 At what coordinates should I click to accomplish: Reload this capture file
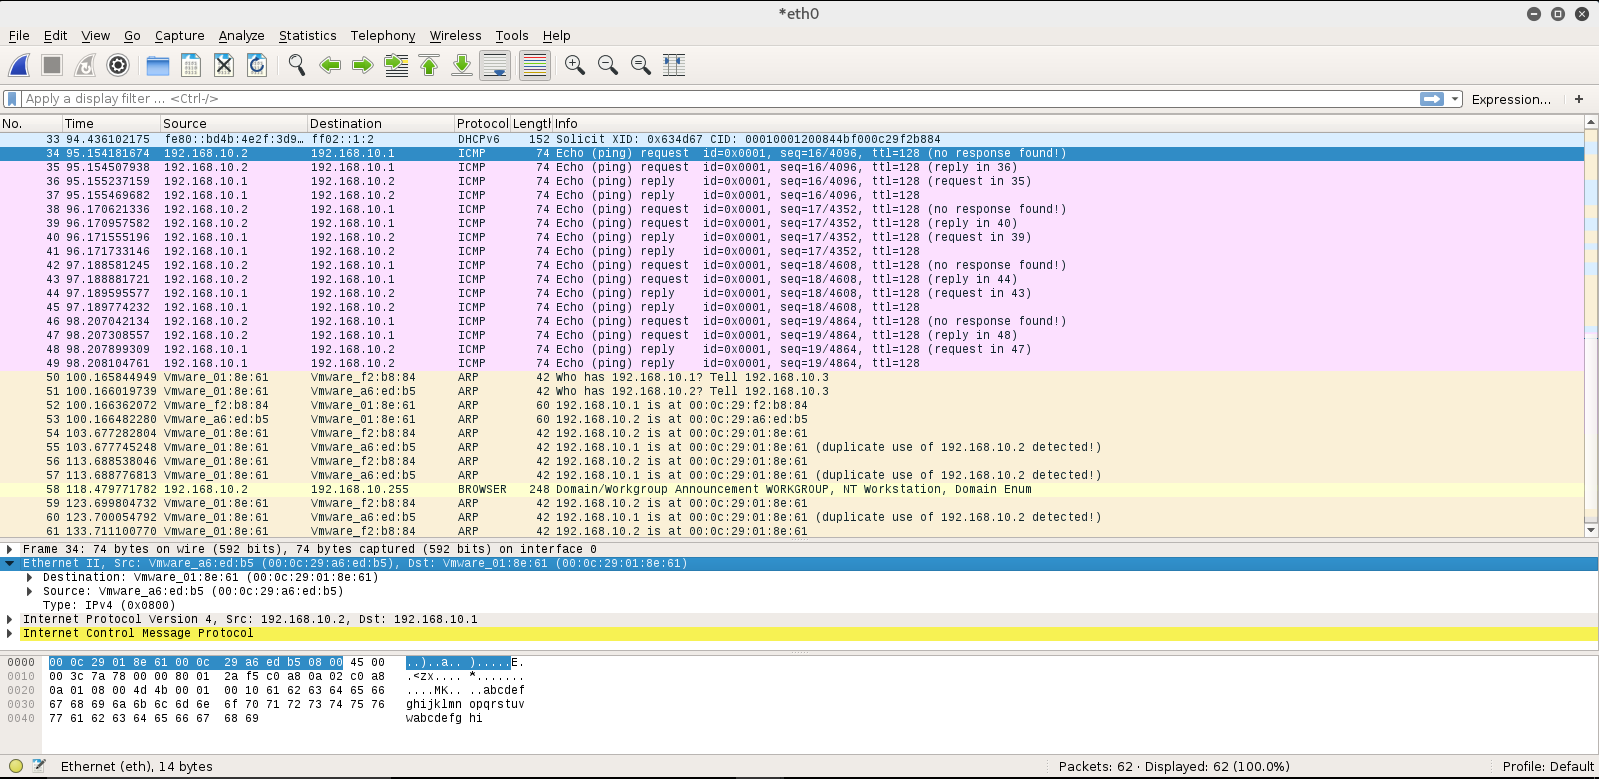pyautogui.click(x=257, y=65)
